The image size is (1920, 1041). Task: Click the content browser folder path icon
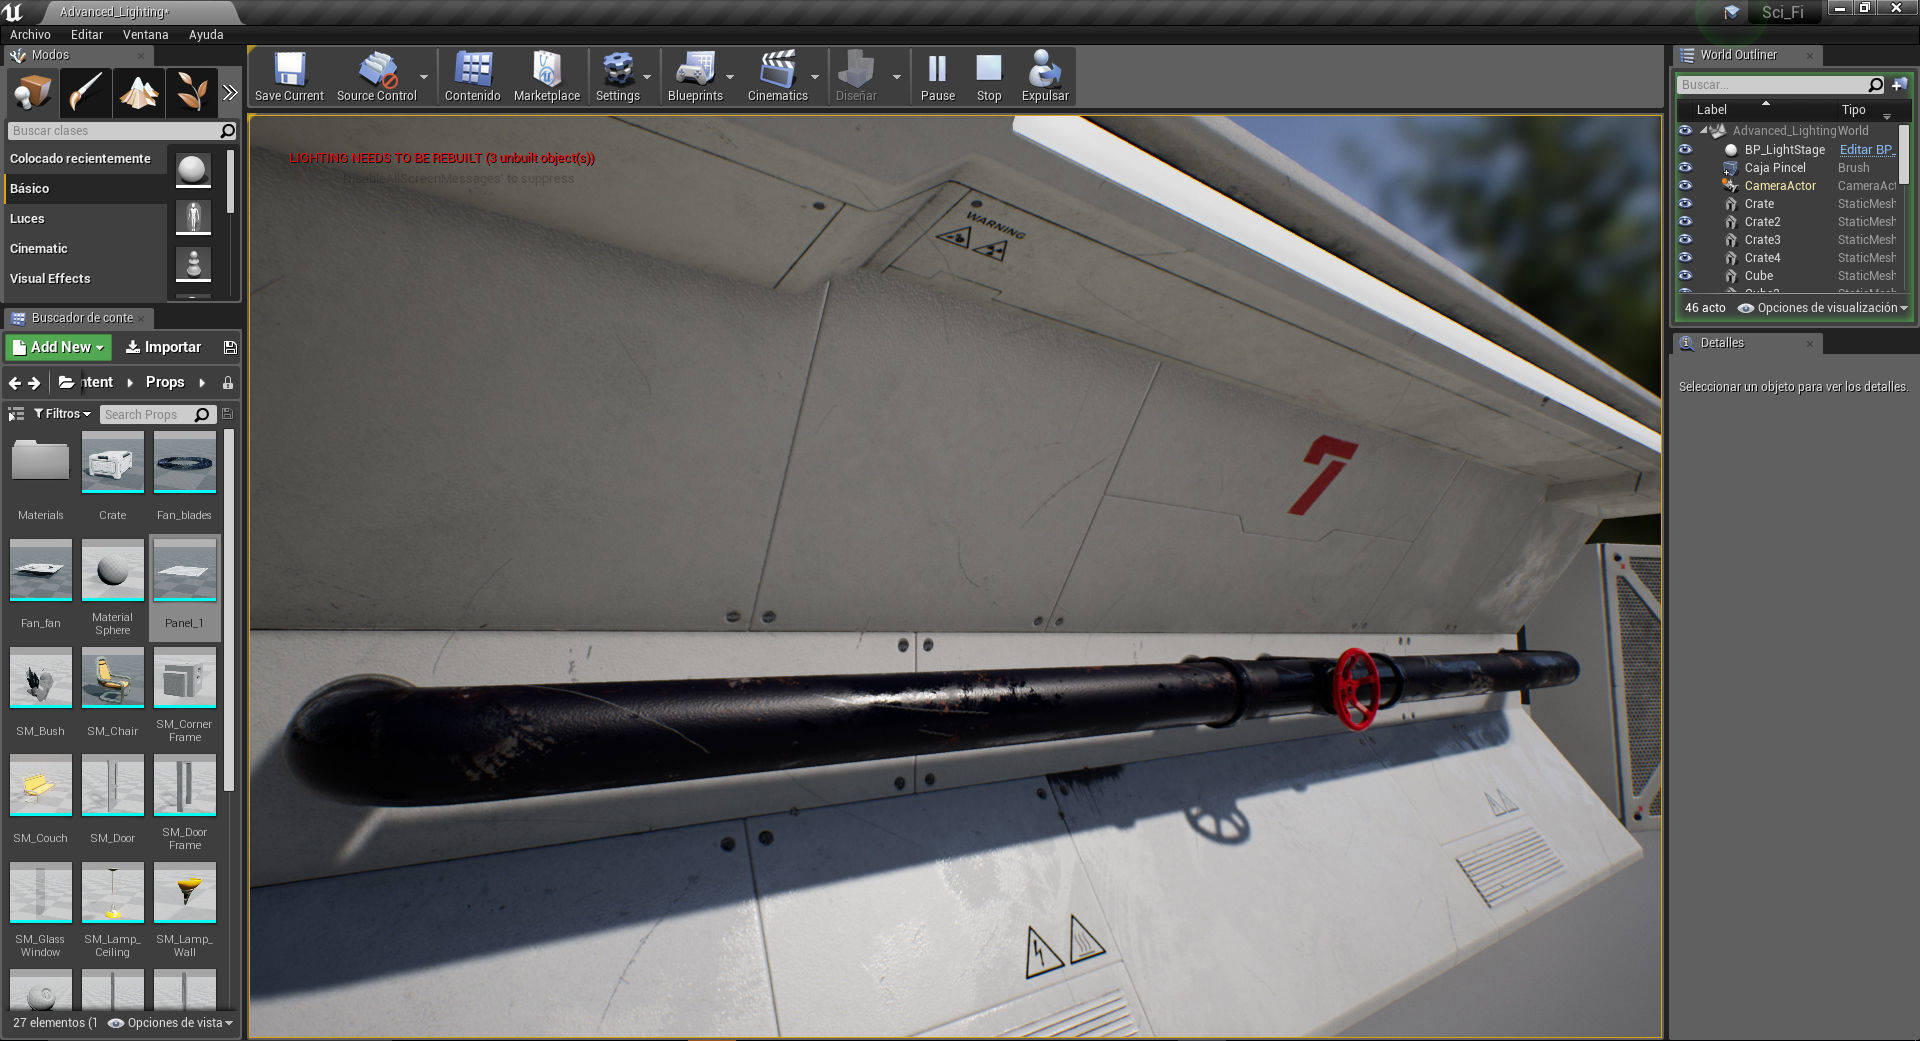coord(66,382)
